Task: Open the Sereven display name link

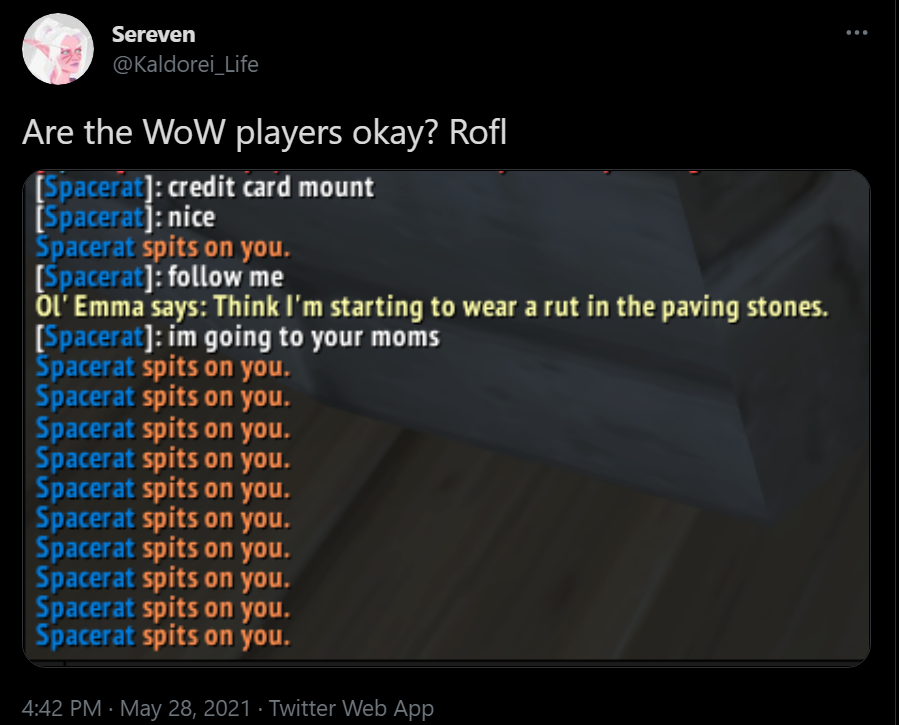Action: [154, 34]
